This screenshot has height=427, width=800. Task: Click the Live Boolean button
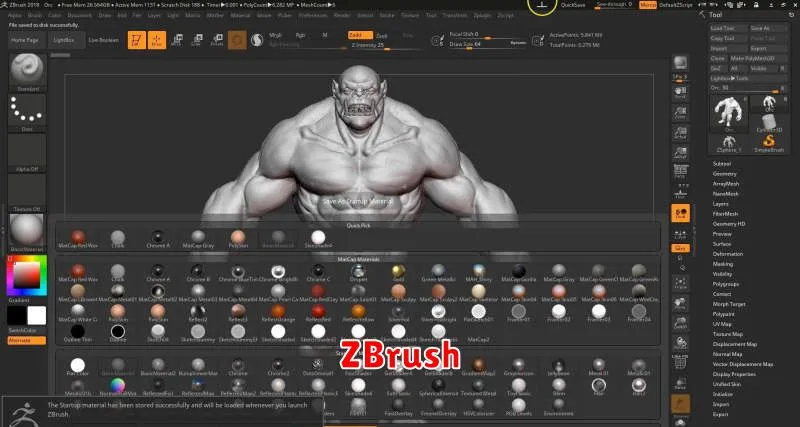(104, 40)
